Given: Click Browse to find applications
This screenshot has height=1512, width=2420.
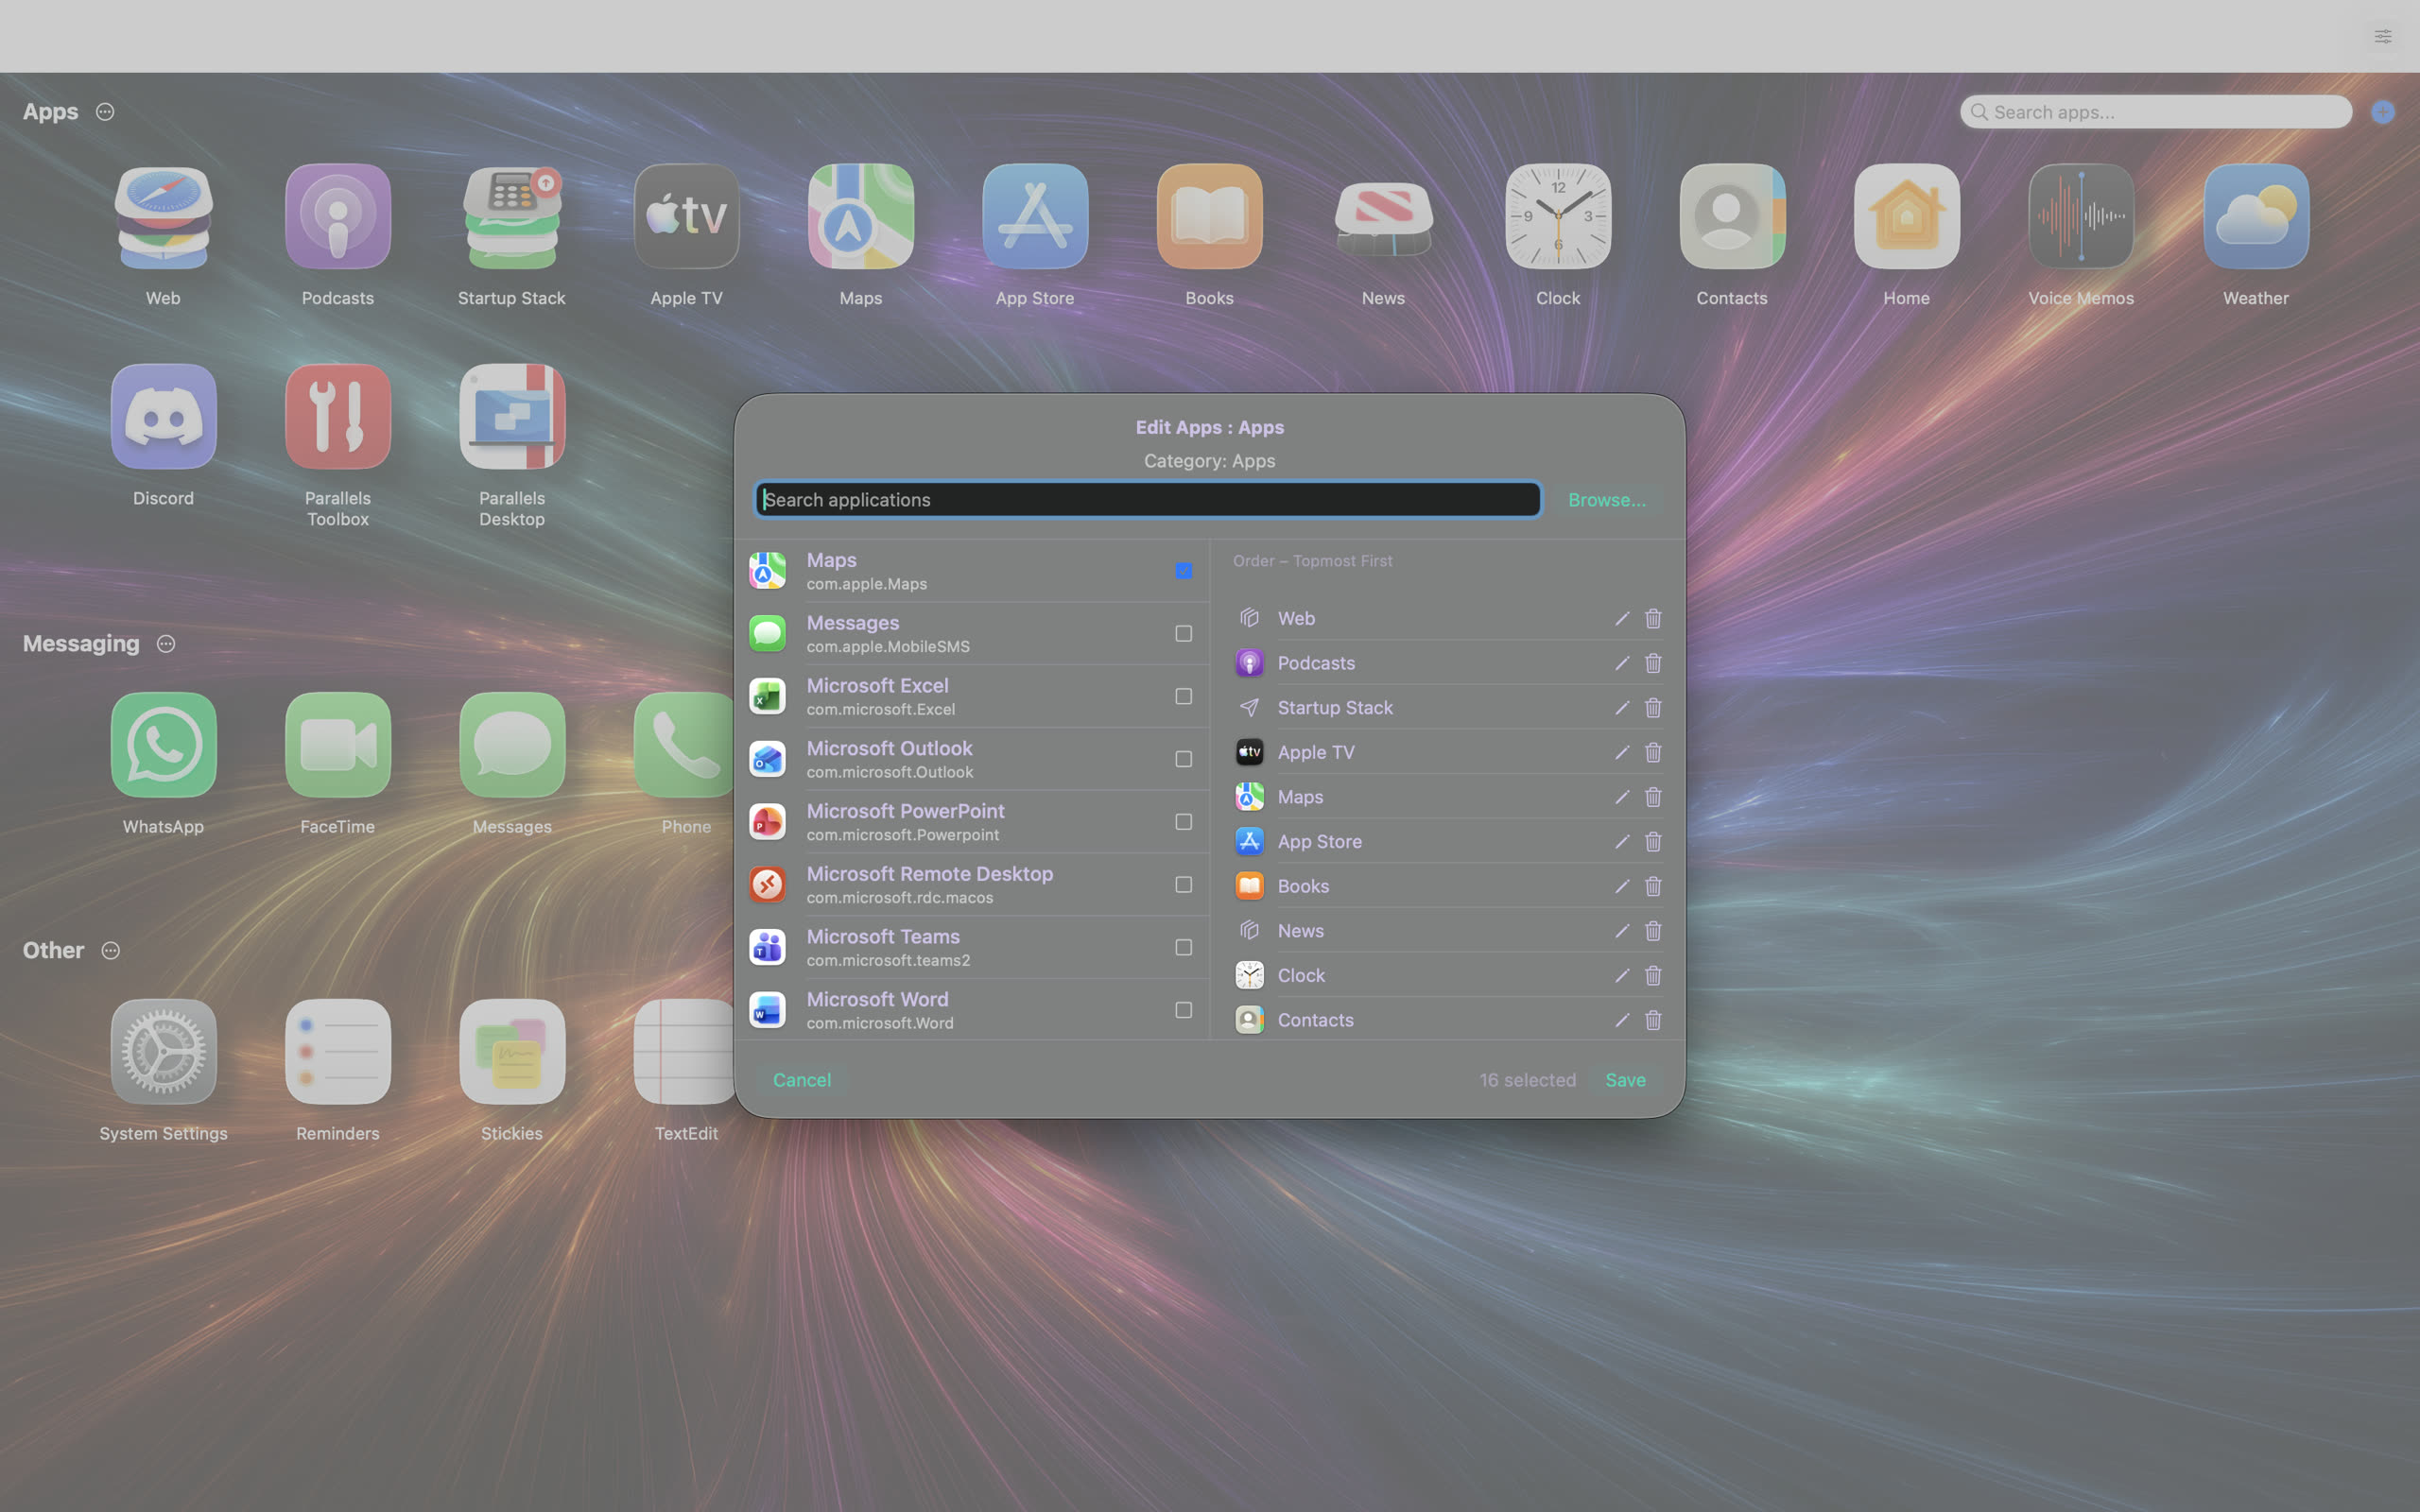Looking at the screenshot, I should [x=1606, y=500].
